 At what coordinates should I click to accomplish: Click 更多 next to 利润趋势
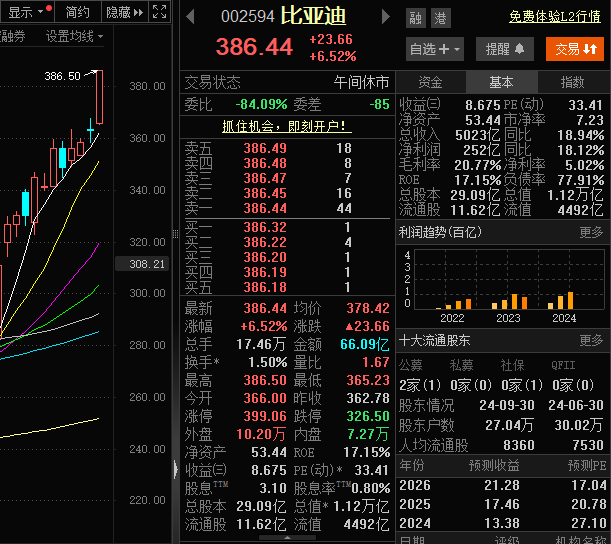click(591, 232)
